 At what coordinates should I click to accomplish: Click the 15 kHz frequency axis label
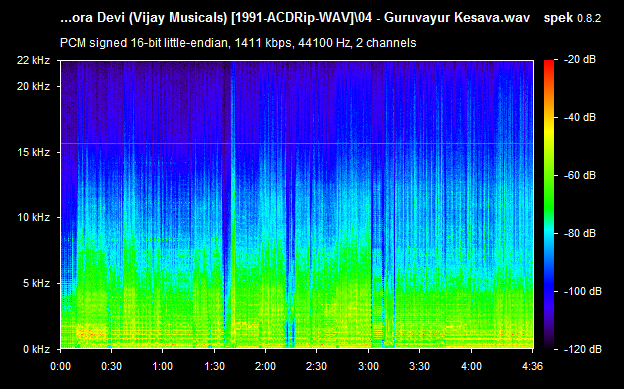(x=33, y=152)
